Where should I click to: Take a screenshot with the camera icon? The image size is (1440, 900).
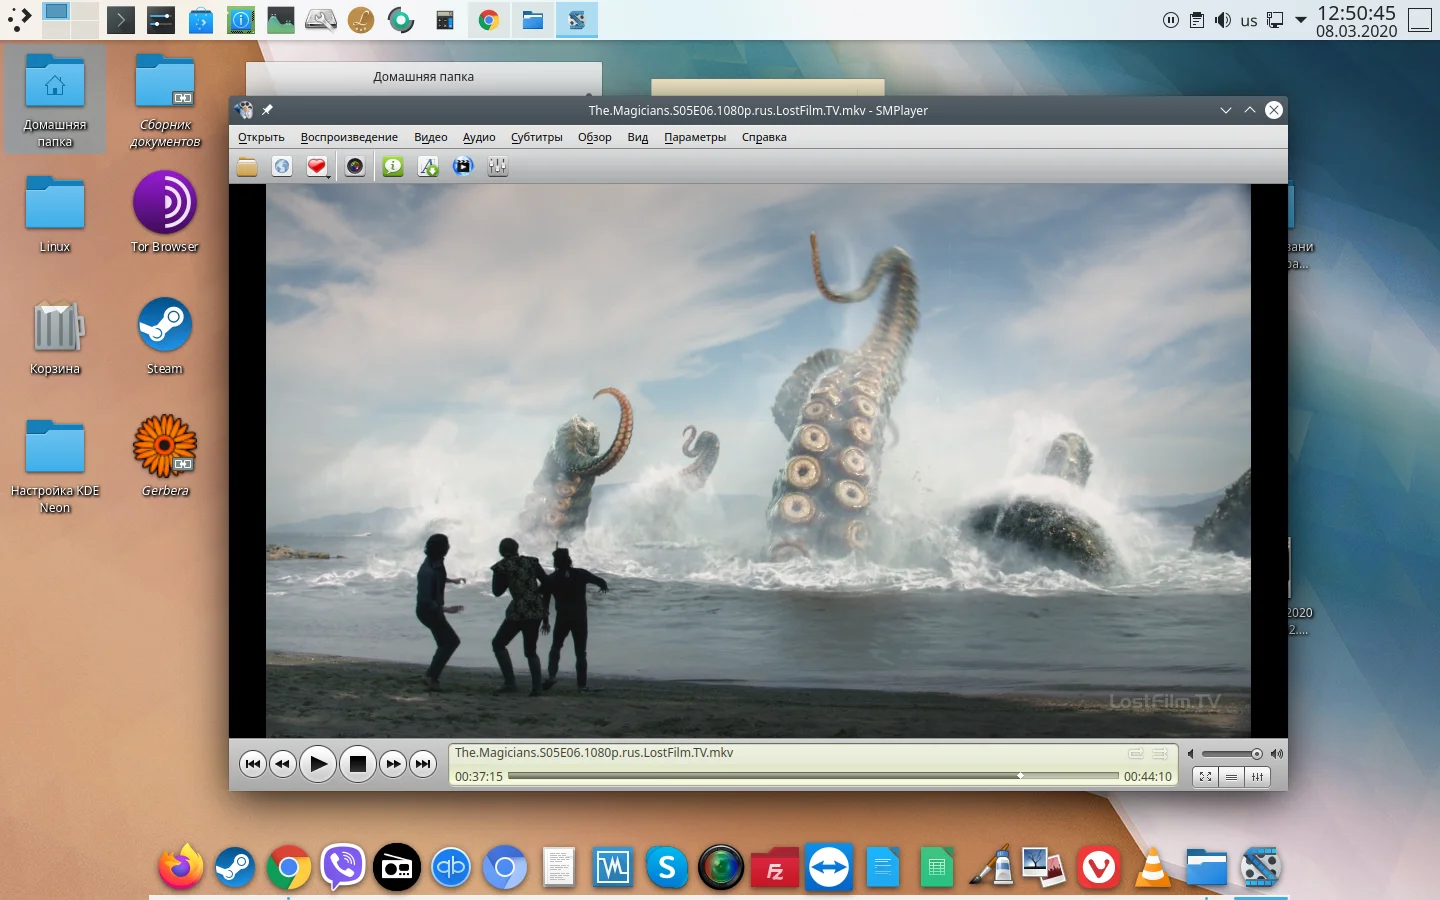pyautogui.click(x=355, y=167)
